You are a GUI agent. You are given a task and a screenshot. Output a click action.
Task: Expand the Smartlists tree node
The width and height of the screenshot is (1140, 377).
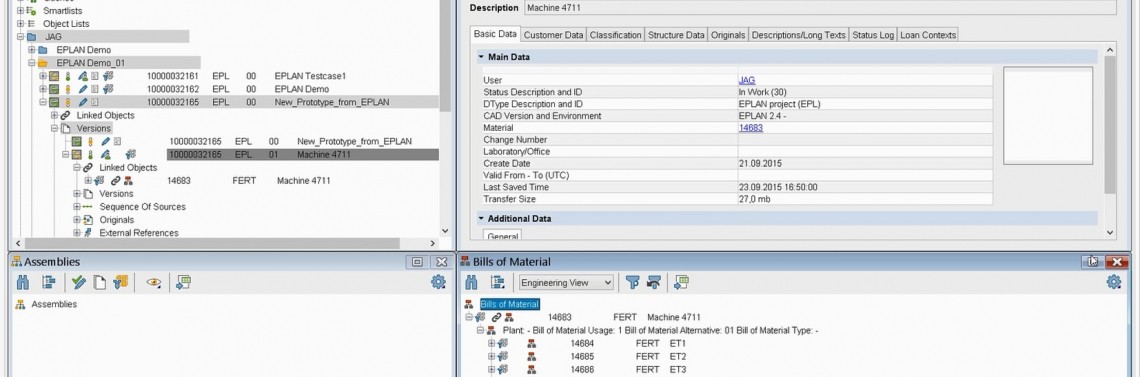coord(20,11)
